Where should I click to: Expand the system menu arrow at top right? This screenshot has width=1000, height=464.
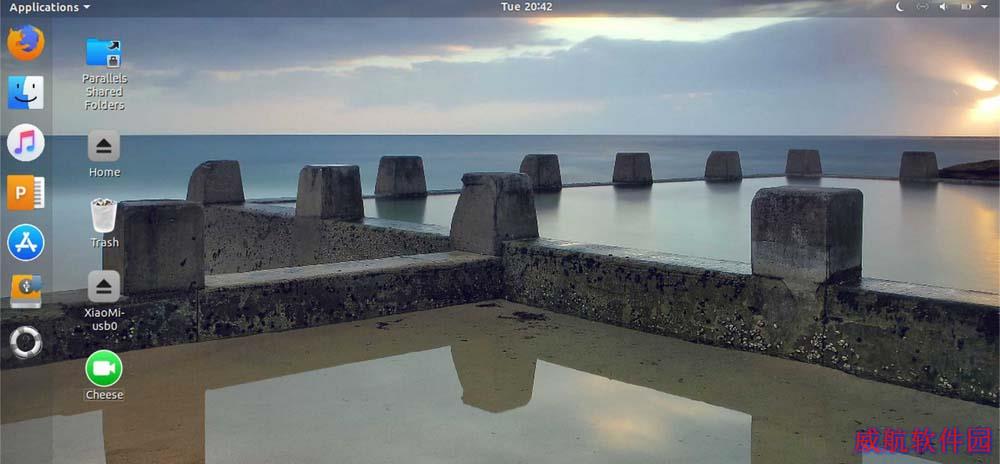click(986, 7)
